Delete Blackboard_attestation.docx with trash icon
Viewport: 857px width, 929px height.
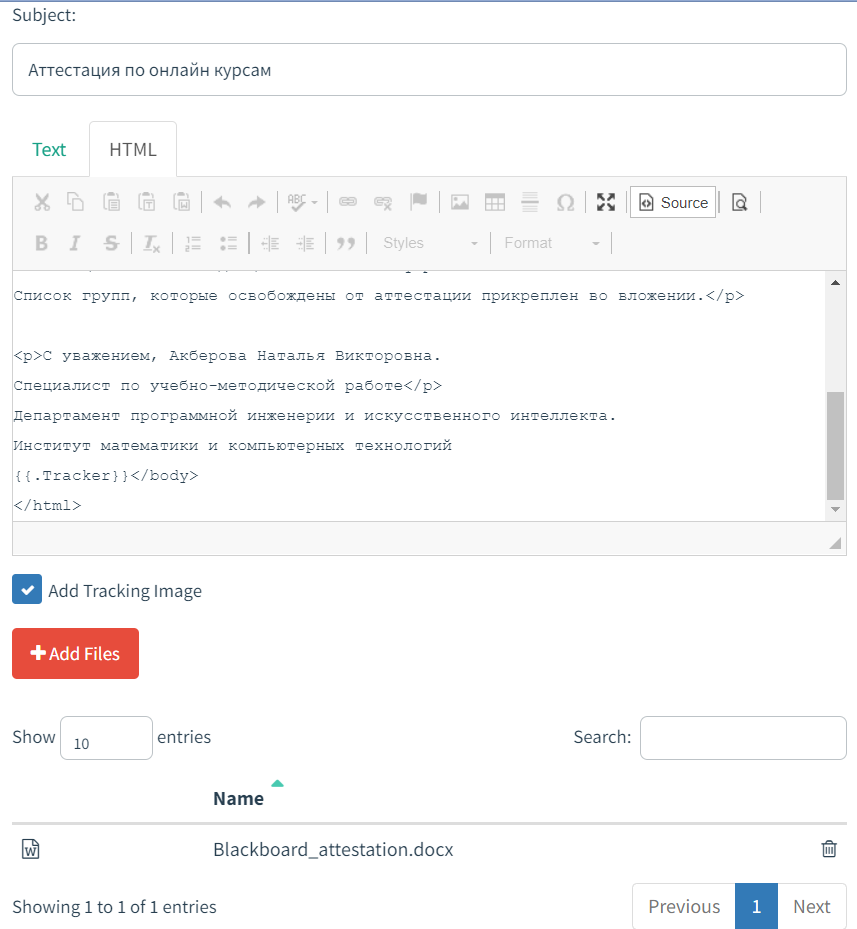coord(828,849)
